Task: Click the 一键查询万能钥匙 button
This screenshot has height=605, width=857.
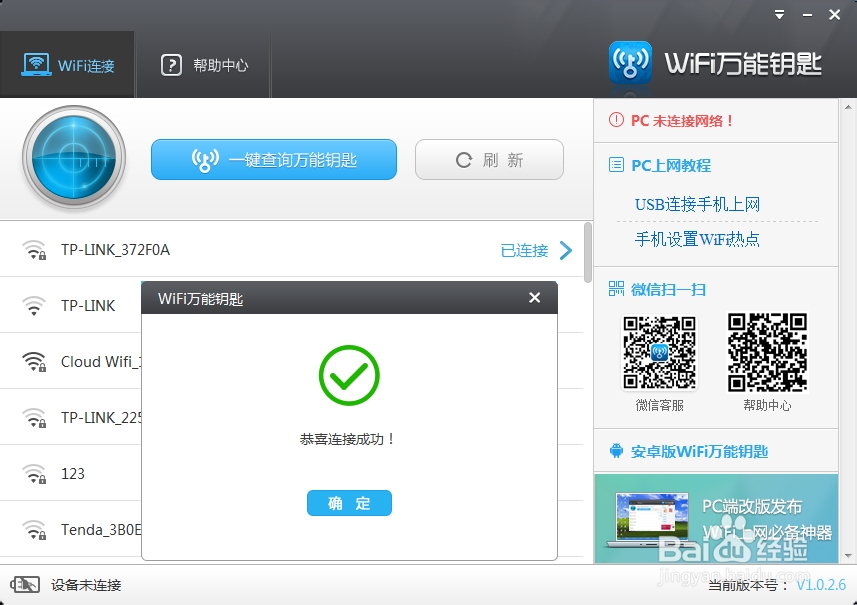Action: 274,160
